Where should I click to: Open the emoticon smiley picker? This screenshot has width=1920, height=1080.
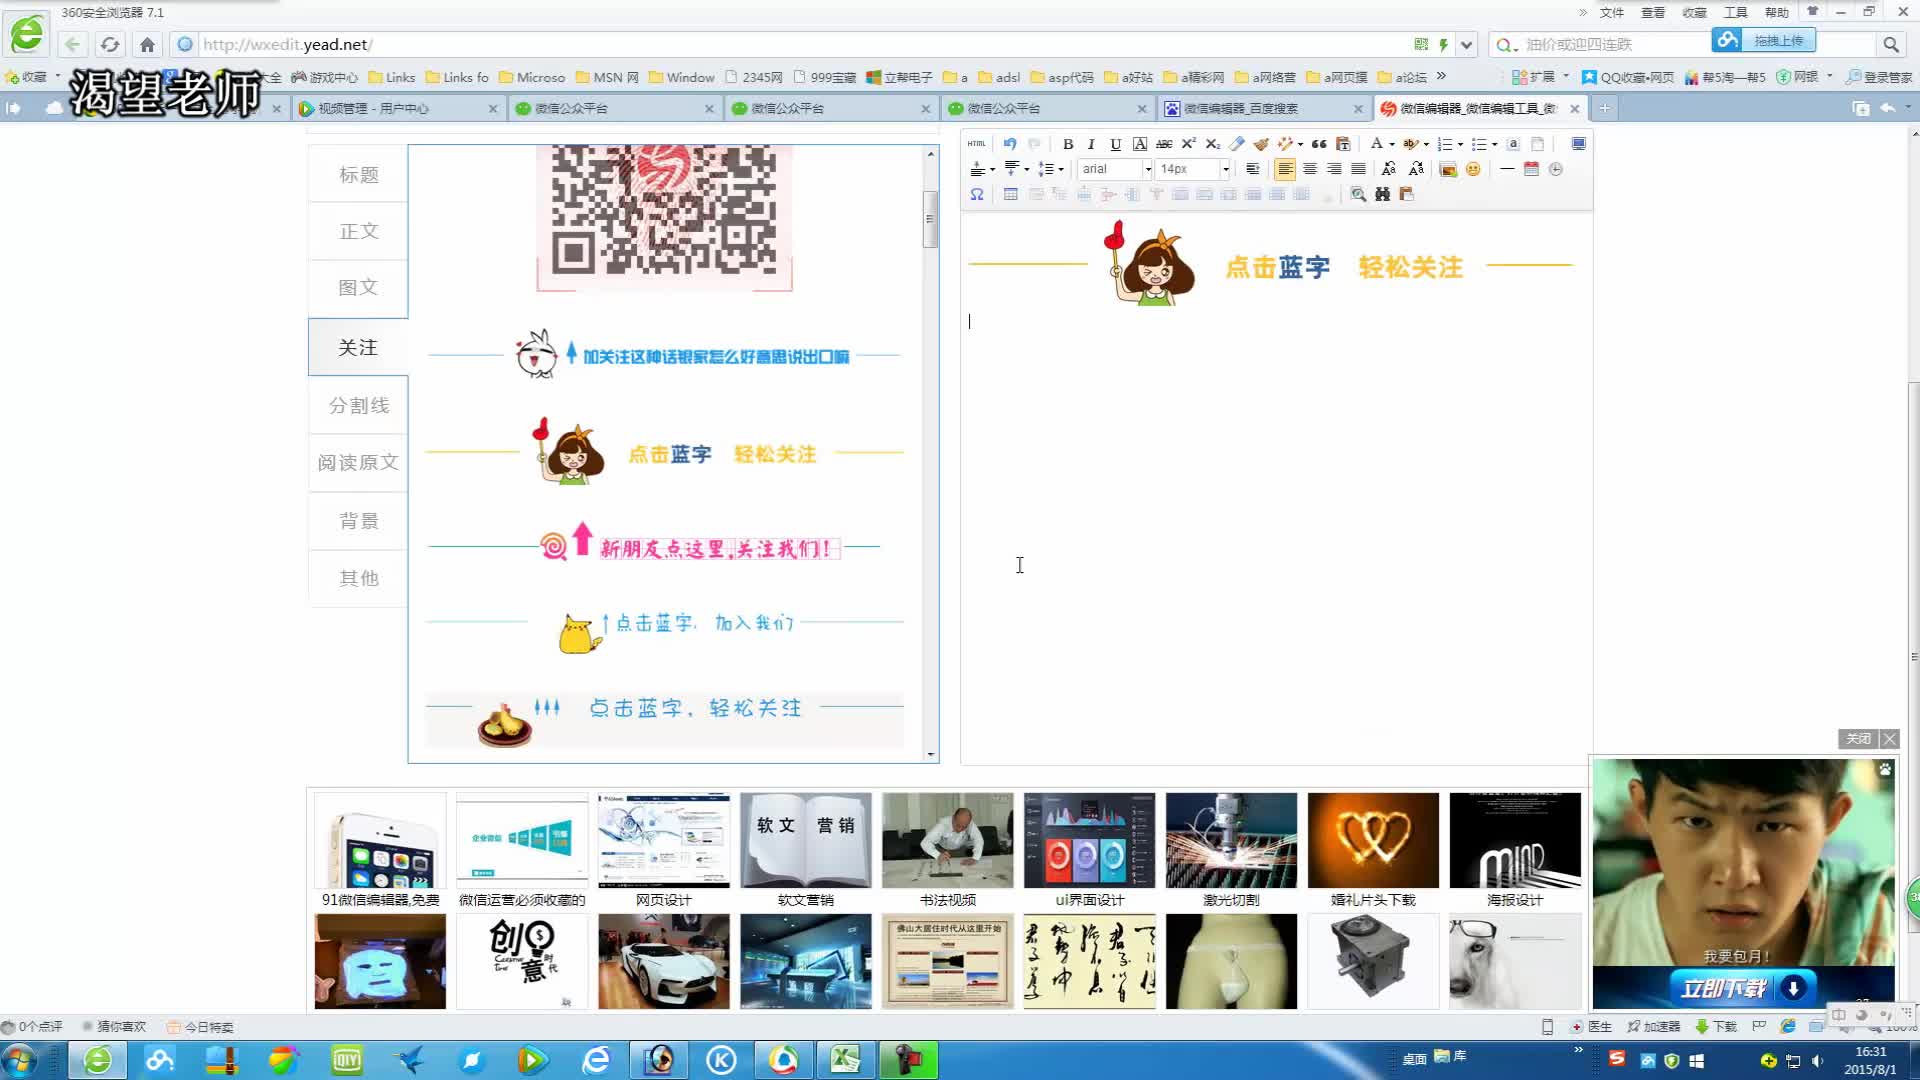pos(1473,169)
